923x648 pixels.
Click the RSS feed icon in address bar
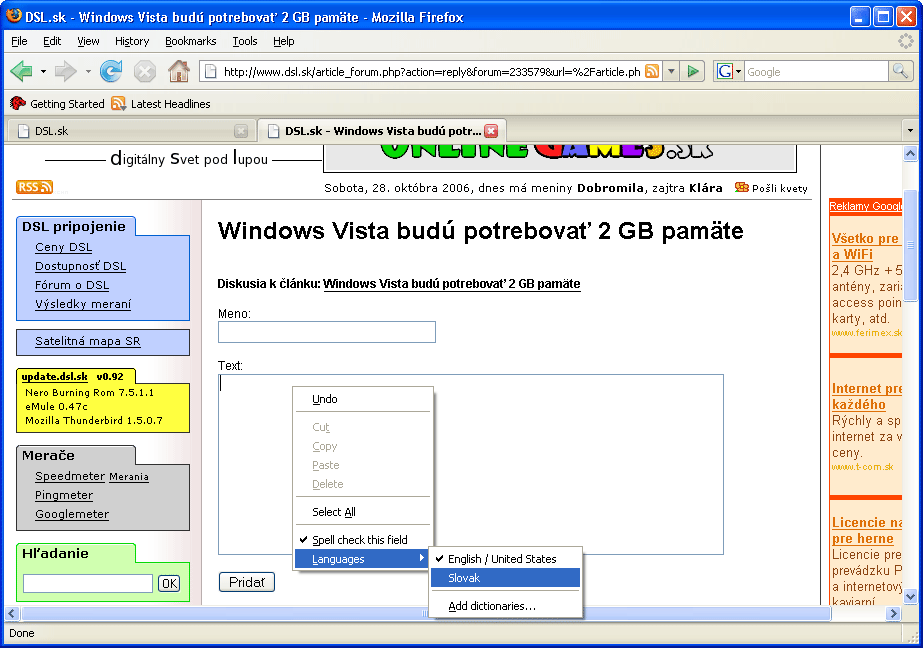(x=652, y=72)
